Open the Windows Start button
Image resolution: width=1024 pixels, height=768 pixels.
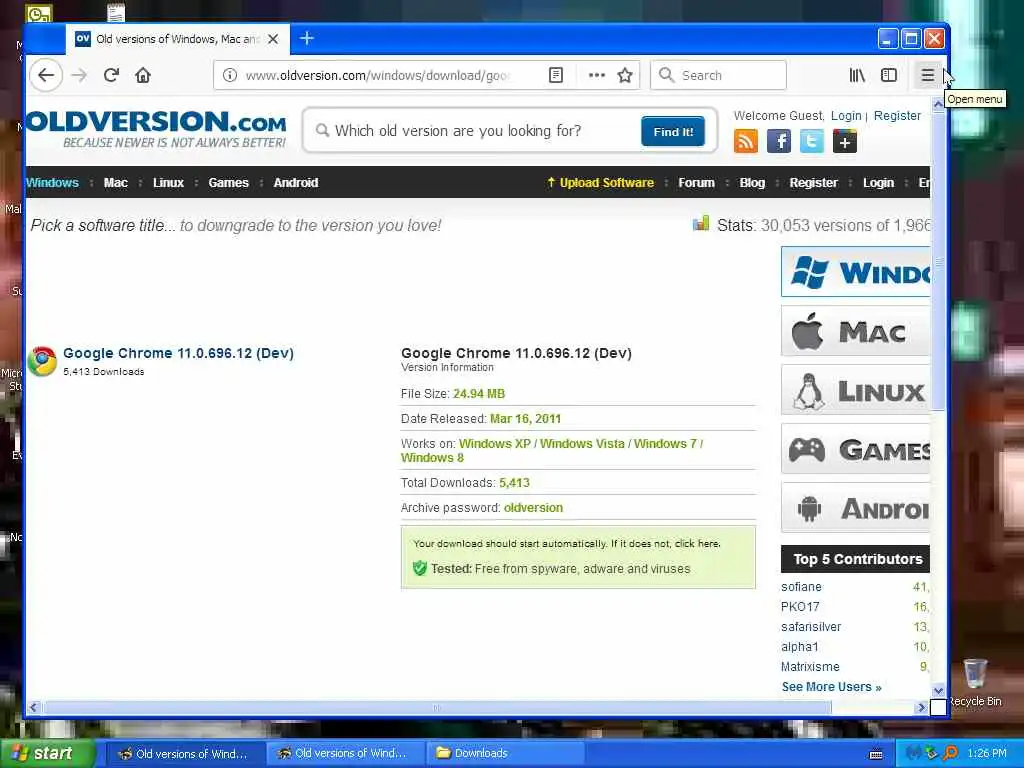pyautogui.click(x=47, y=754)
